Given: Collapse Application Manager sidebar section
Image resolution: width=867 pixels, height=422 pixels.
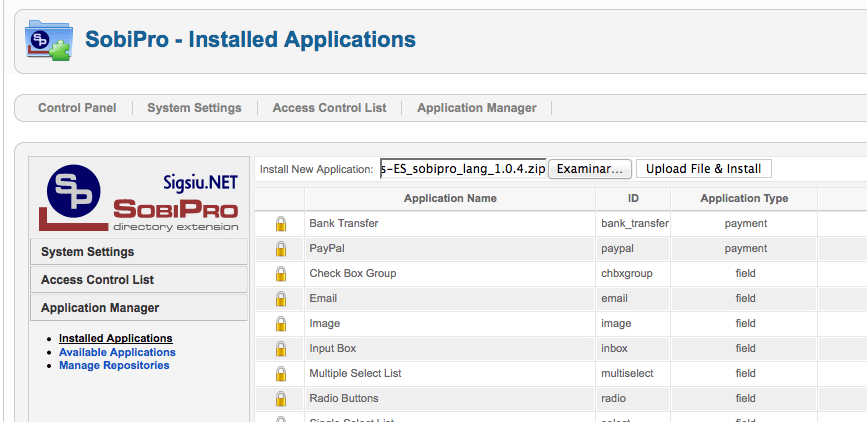Looking at the screenshot, I should click(x=139, y=308).
